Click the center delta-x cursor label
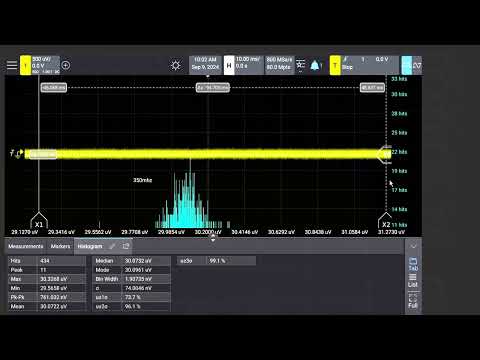This screenshot has height=360, width=480. coord(213,88)
